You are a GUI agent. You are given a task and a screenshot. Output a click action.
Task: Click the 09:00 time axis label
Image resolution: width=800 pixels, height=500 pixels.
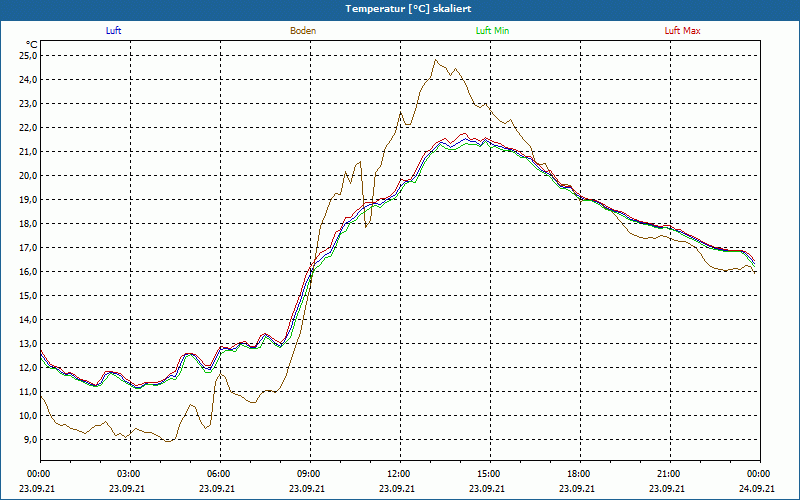(310, 474)
